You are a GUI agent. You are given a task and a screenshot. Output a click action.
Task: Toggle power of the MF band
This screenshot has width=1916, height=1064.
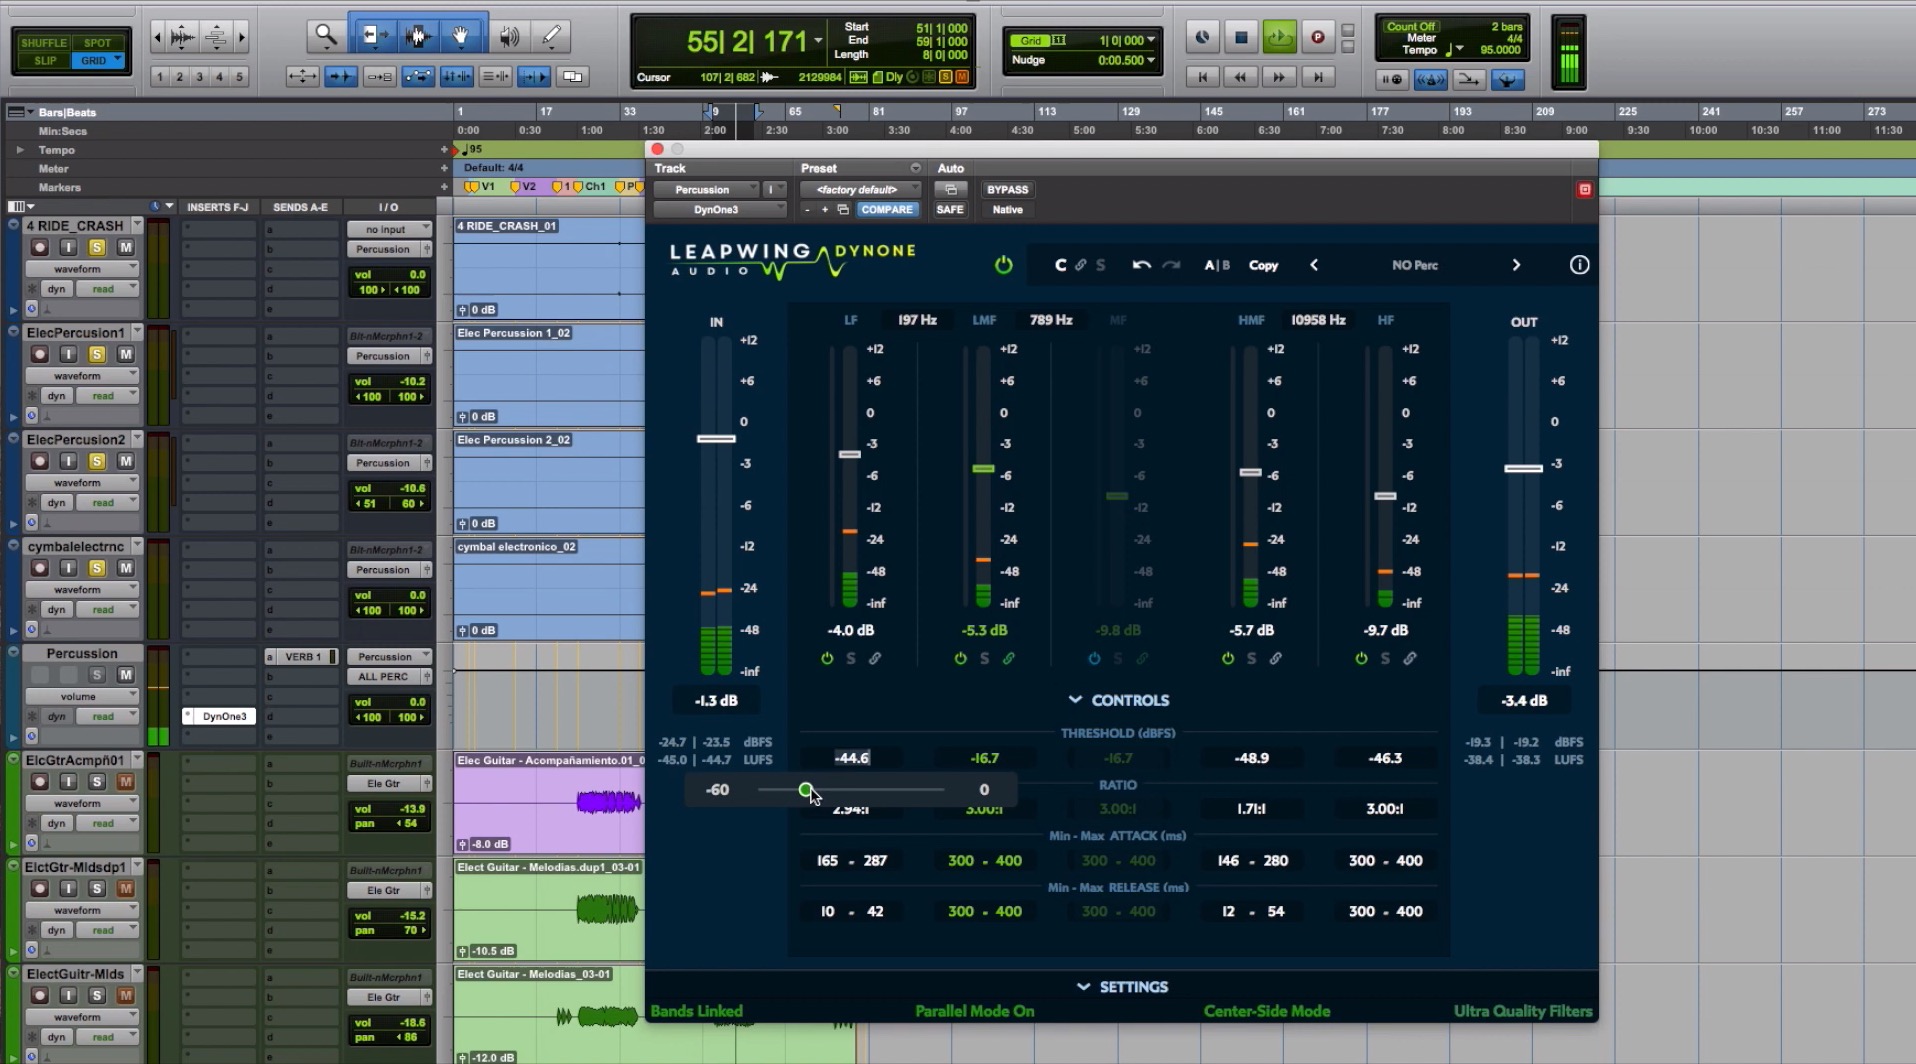1094,659
